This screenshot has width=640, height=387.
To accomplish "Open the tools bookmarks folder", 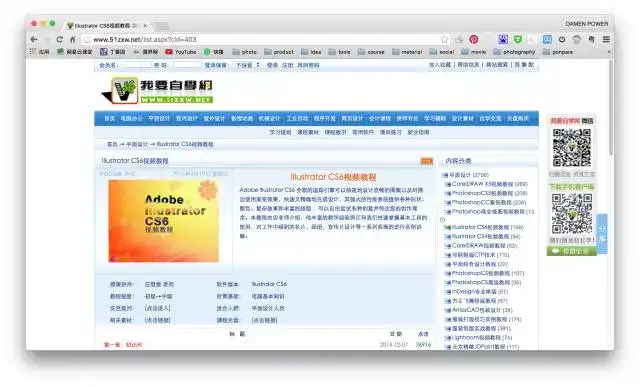I will click(x=340, y=52).
